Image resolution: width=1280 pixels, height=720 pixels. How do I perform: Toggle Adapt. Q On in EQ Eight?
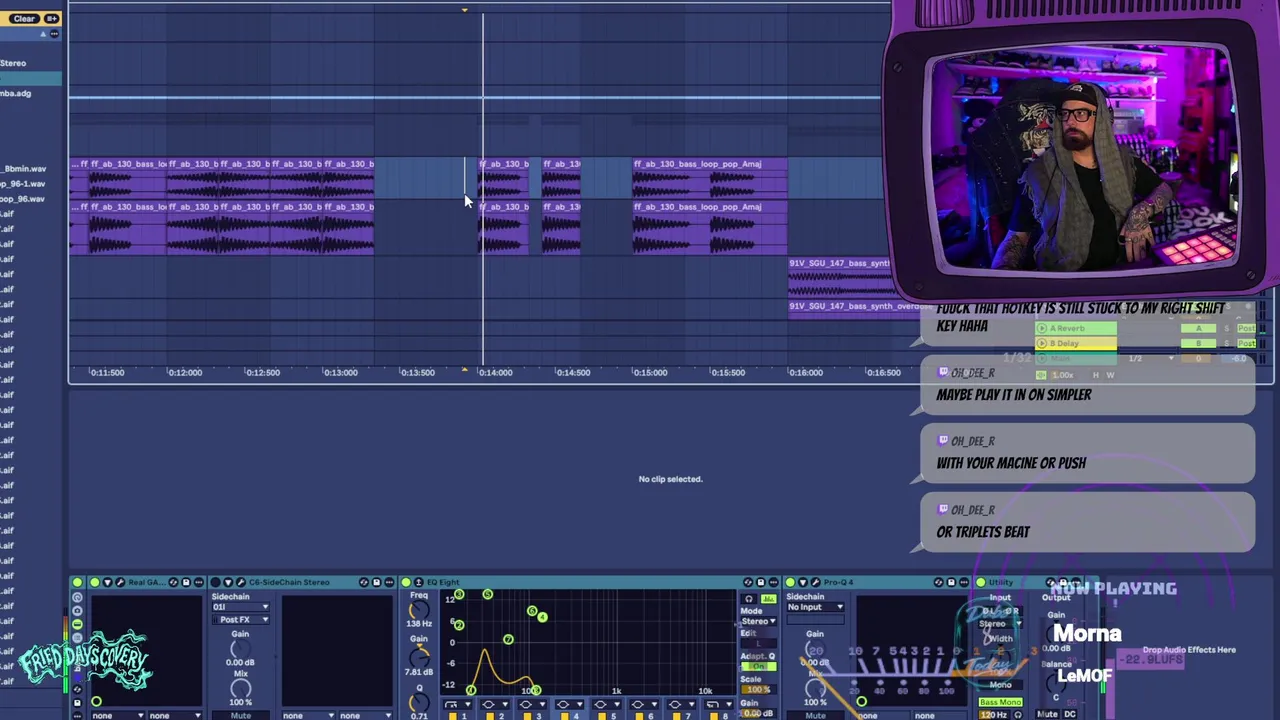tap(758, 666)
